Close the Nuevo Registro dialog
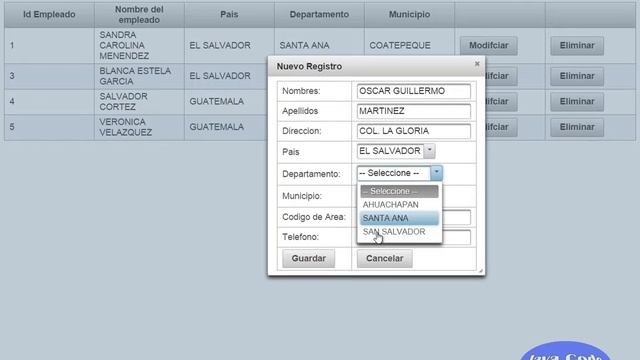Viewport: 640px width, 360px height. tap(477, 64)
